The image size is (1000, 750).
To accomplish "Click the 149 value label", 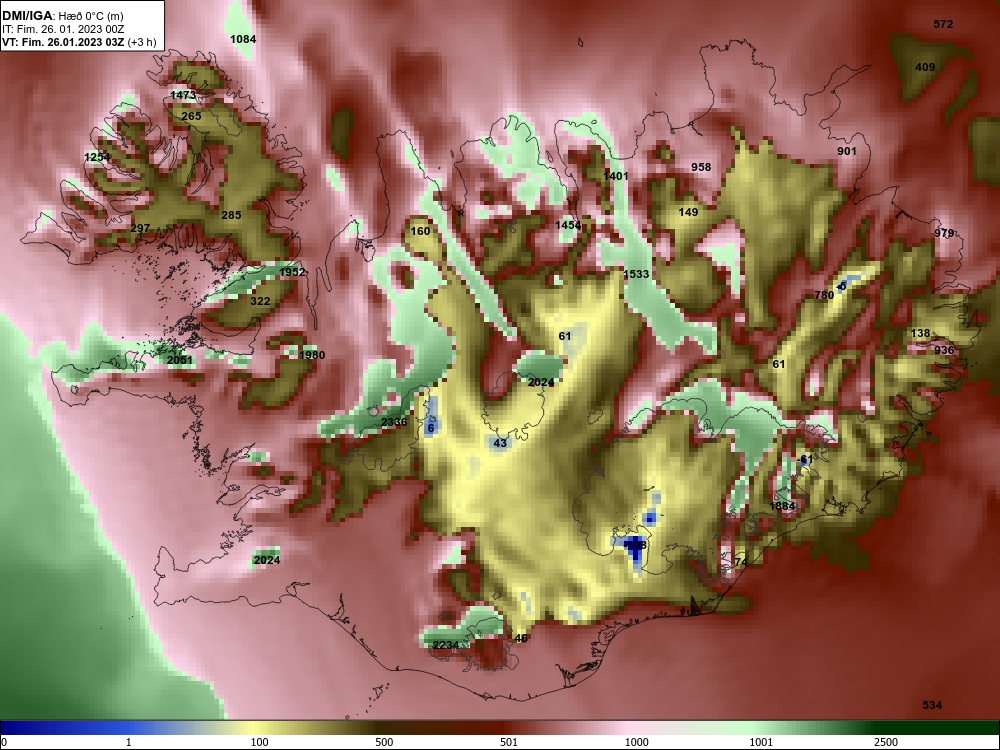I will pos(688,212).
